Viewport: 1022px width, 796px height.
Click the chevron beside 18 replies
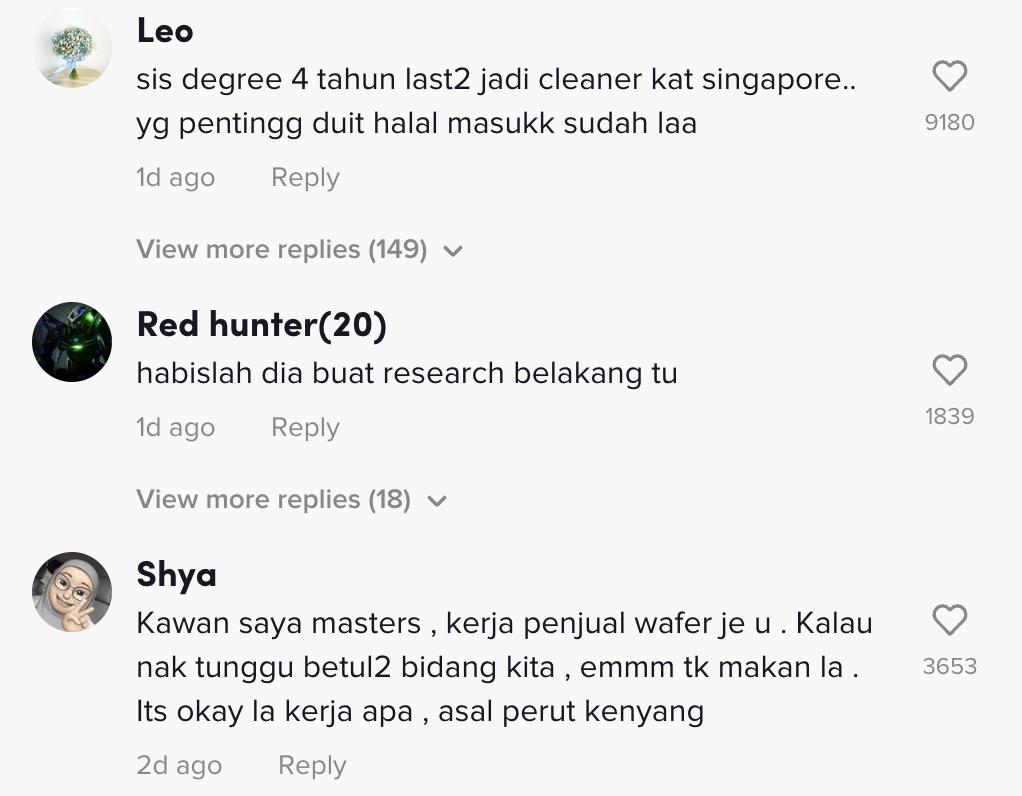pyautogui.click(x=437, y=501)
